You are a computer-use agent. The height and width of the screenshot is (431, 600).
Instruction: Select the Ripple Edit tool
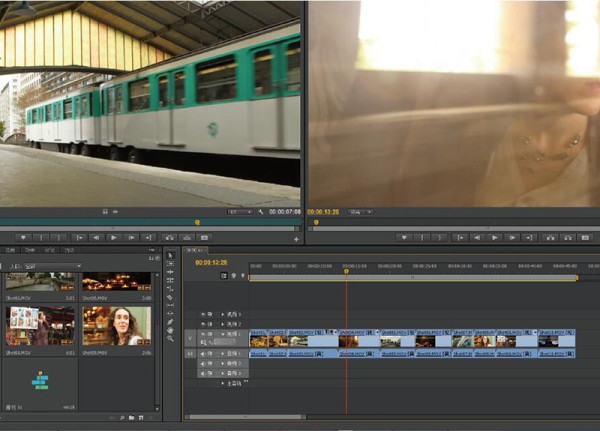(x=171, y=272)
